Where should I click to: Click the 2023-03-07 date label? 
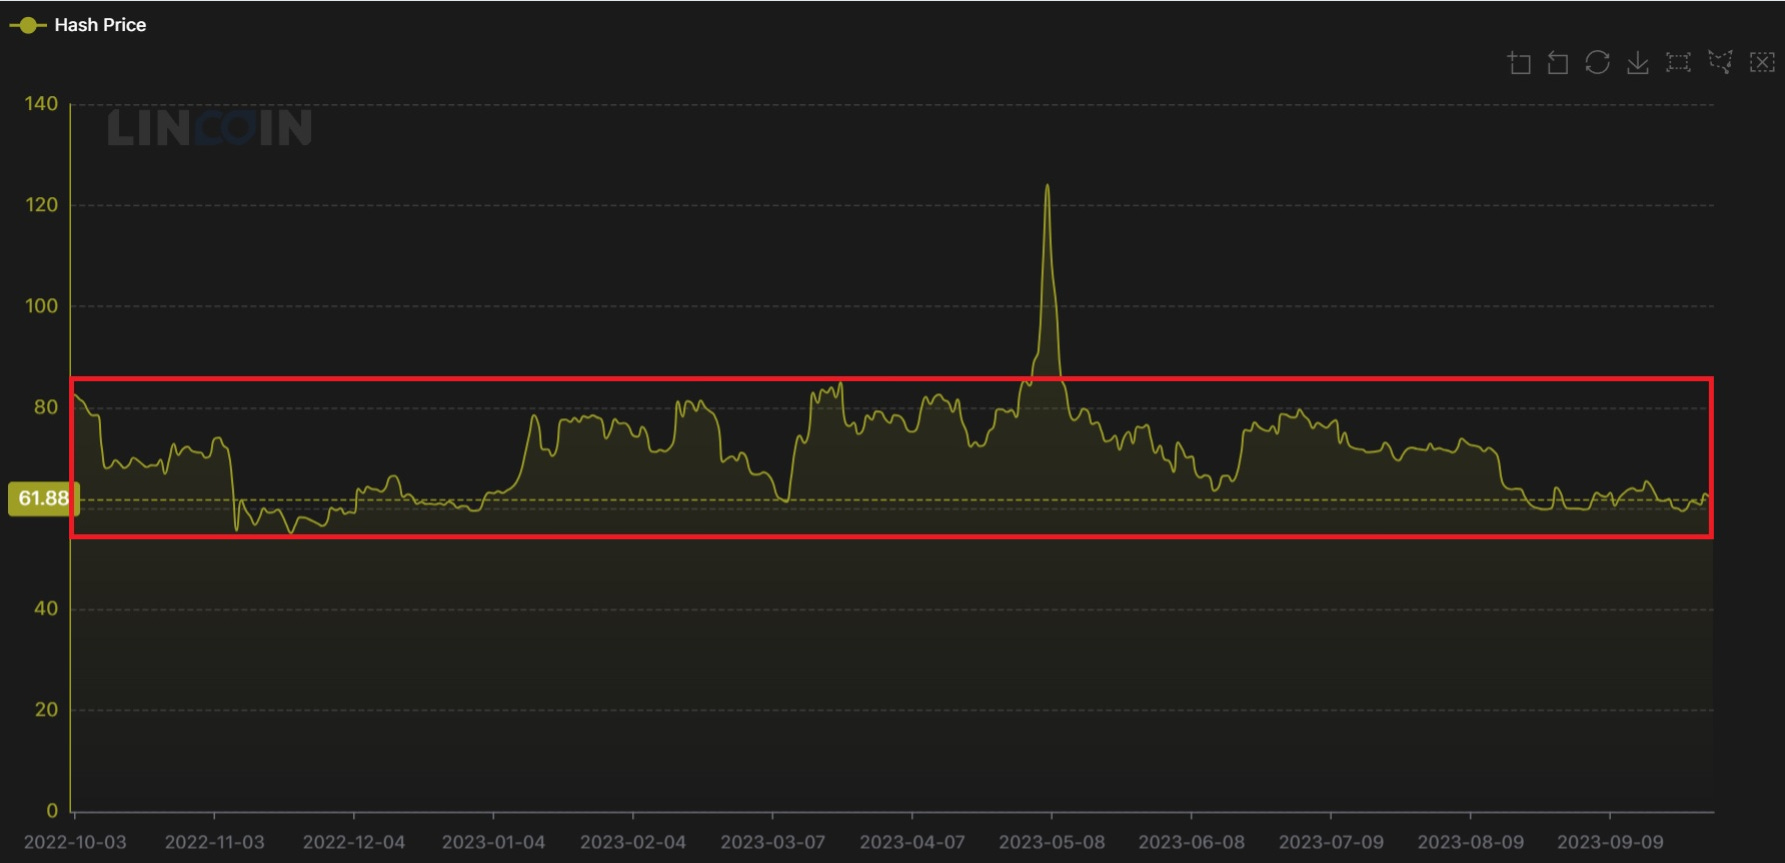tap(773, 842)
